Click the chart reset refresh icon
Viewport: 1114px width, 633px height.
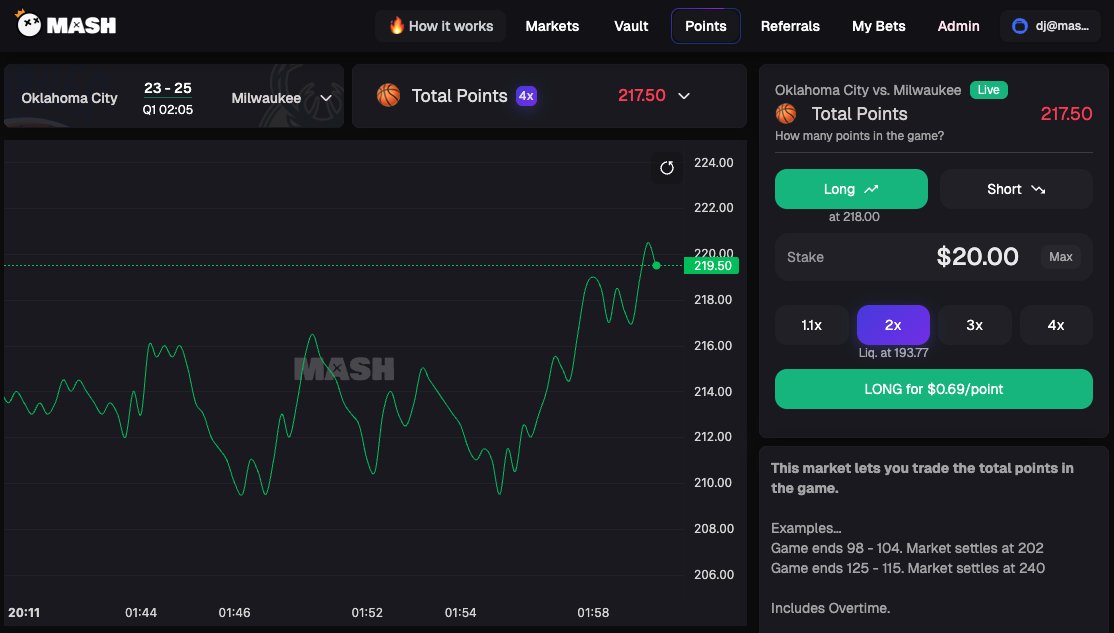(666, 168)
